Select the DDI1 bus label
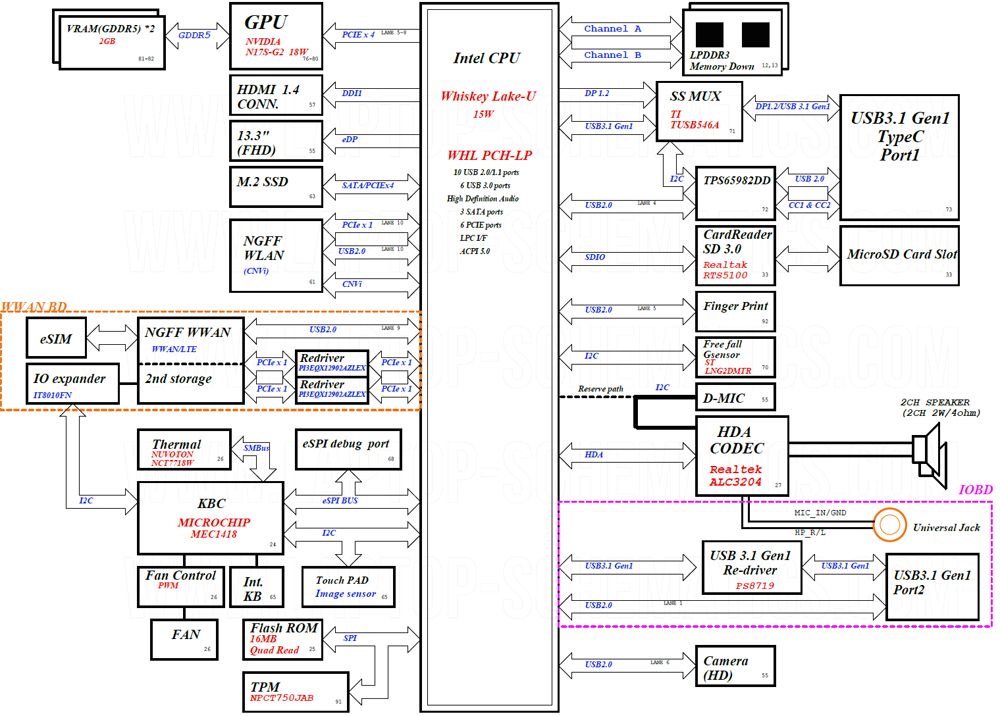The width and height of the screenshot is (1000, 716). 352,93
